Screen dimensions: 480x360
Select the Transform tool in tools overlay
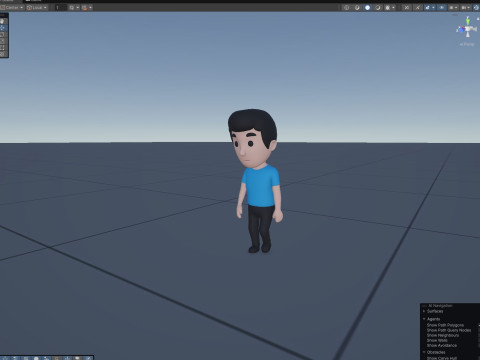pos(3,54)
